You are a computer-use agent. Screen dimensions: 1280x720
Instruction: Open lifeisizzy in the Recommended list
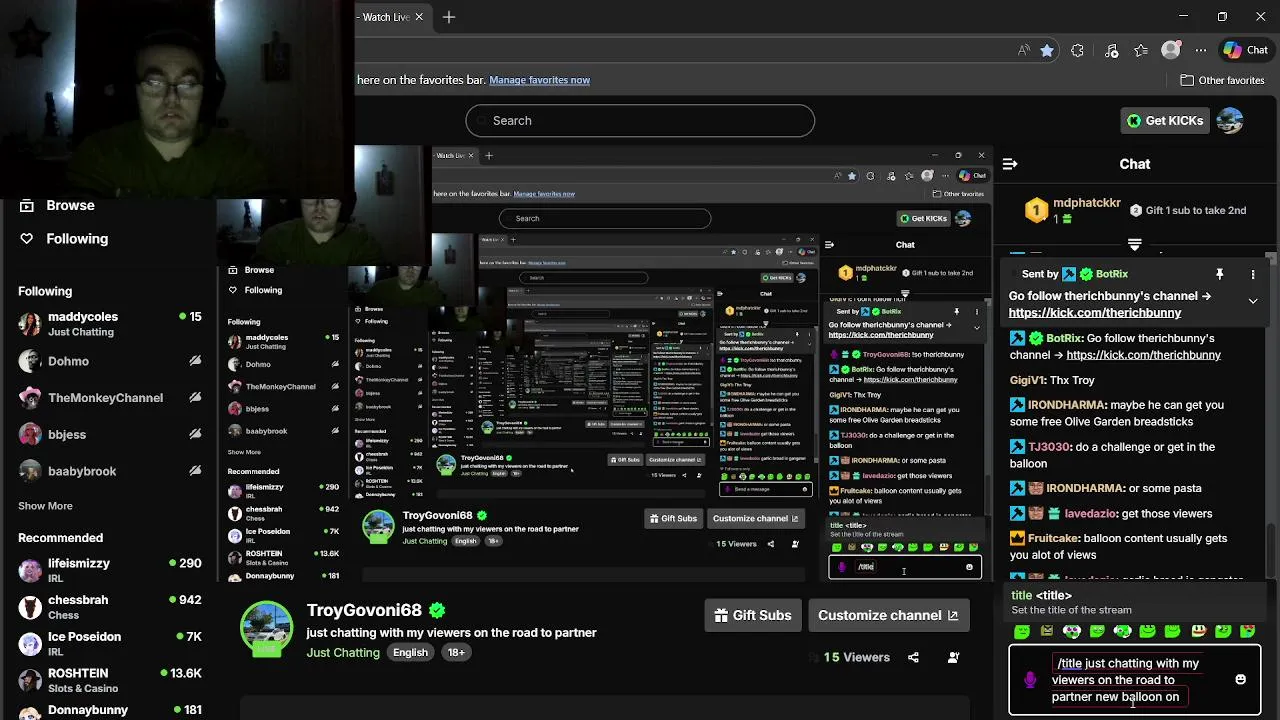(x=110, y=570)
